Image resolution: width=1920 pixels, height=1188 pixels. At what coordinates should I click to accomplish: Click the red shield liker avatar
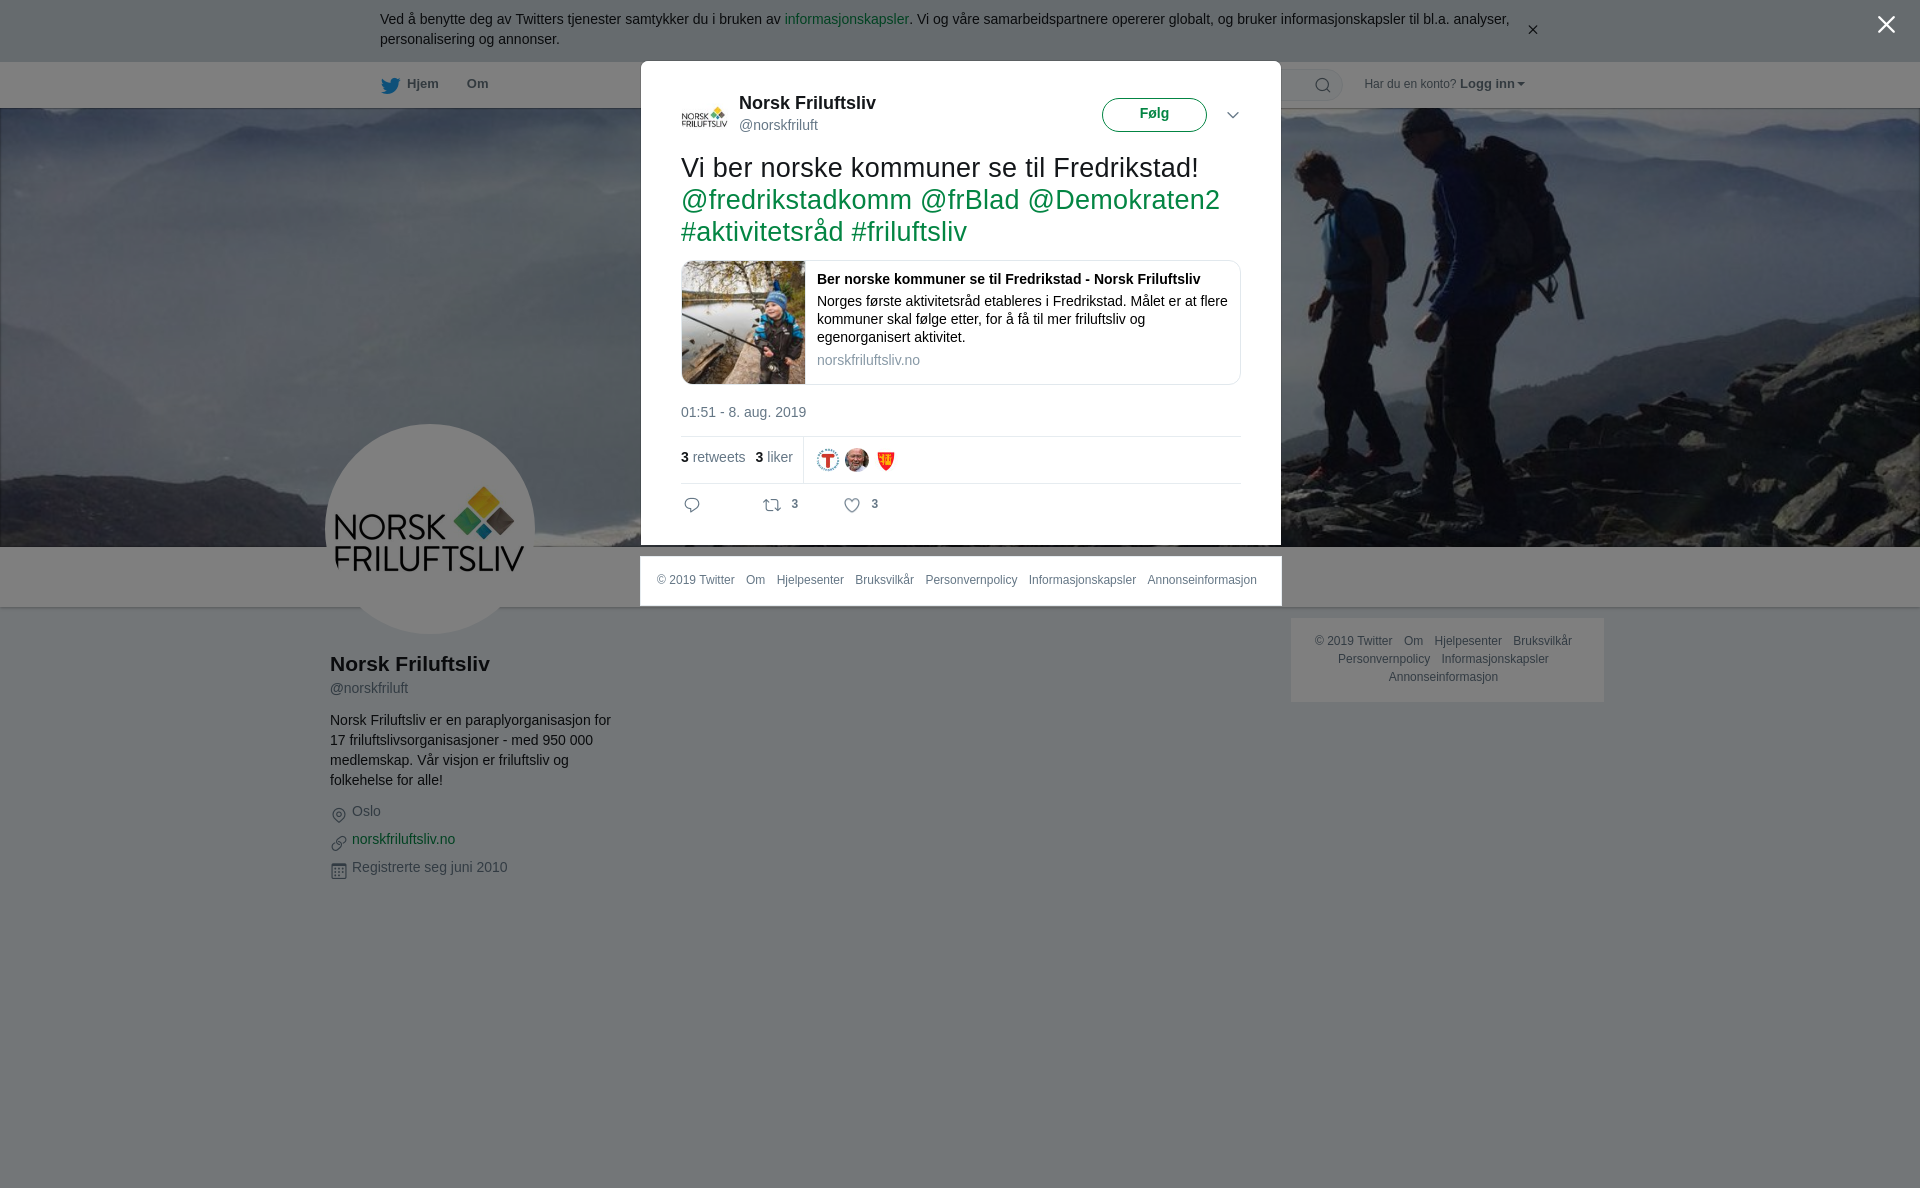click(886, 460)
